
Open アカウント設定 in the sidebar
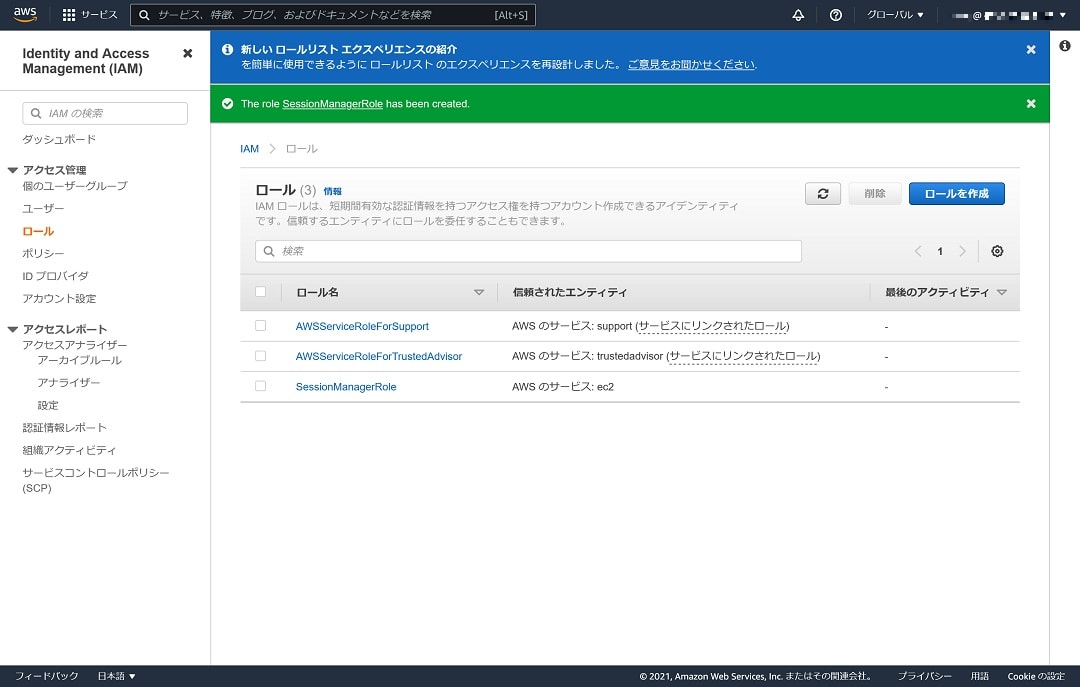(x=59, y=298)
